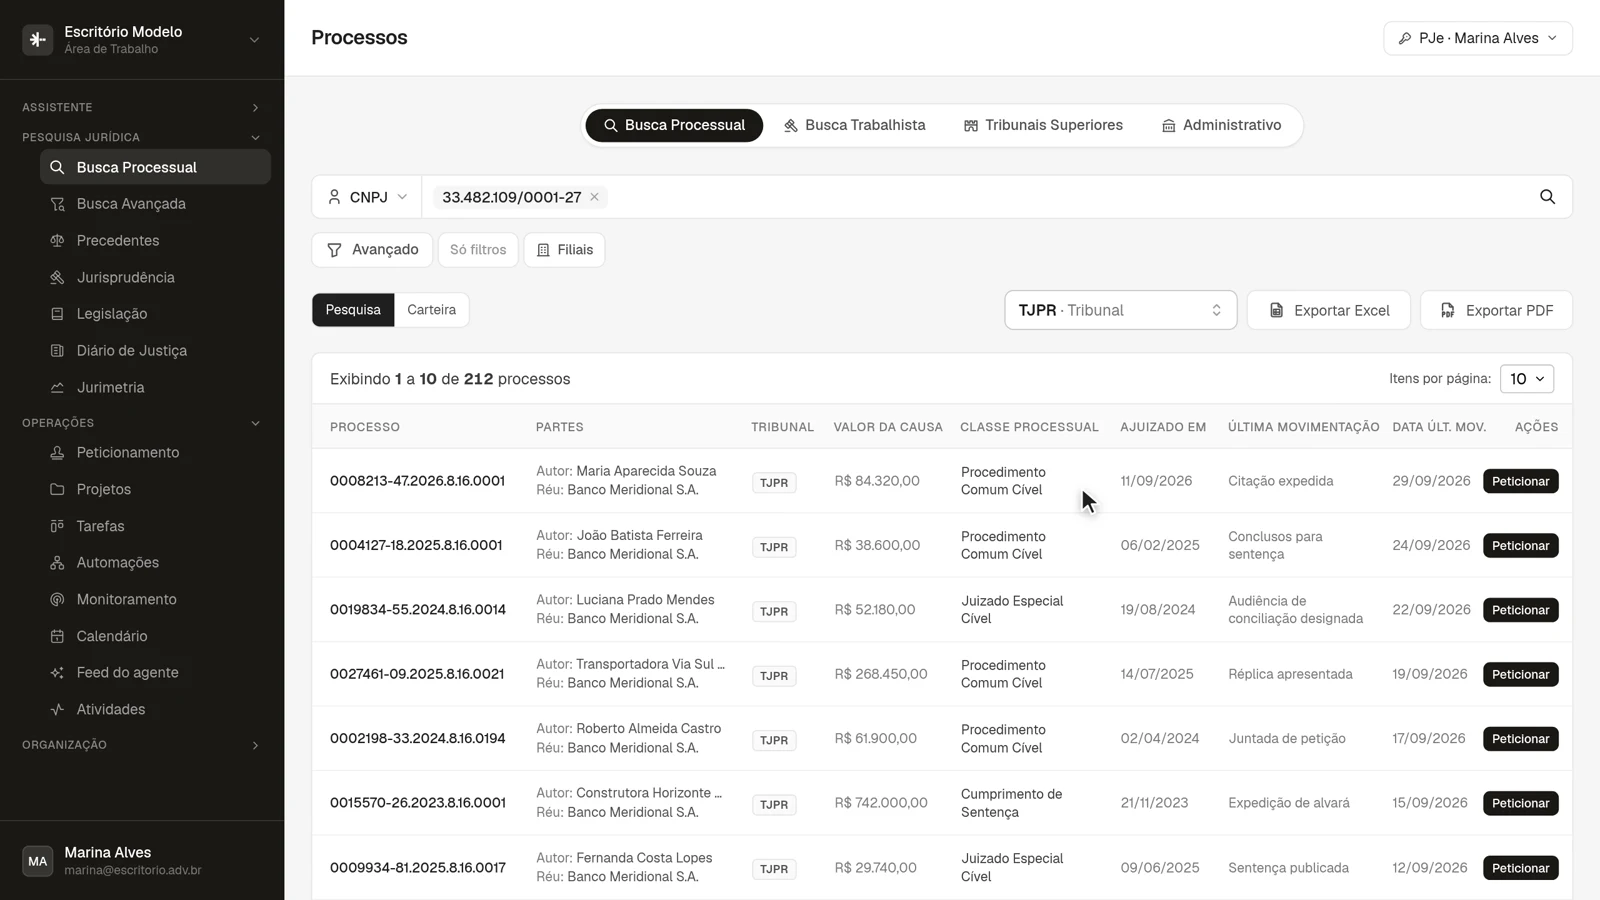The height and width of the screenshot is (900, 1600).
Task: Toggle Só filtros option
Action: point(478,250)
